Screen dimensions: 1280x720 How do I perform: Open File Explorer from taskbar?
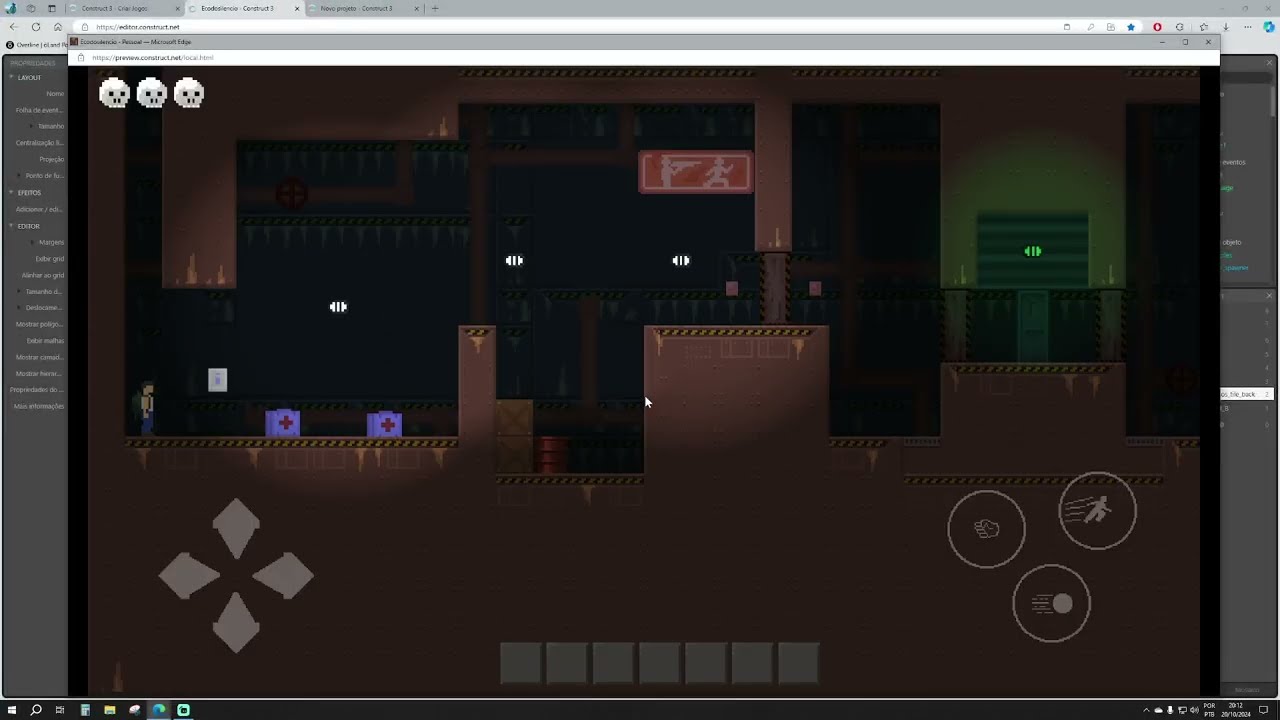[x=110, y=710]
